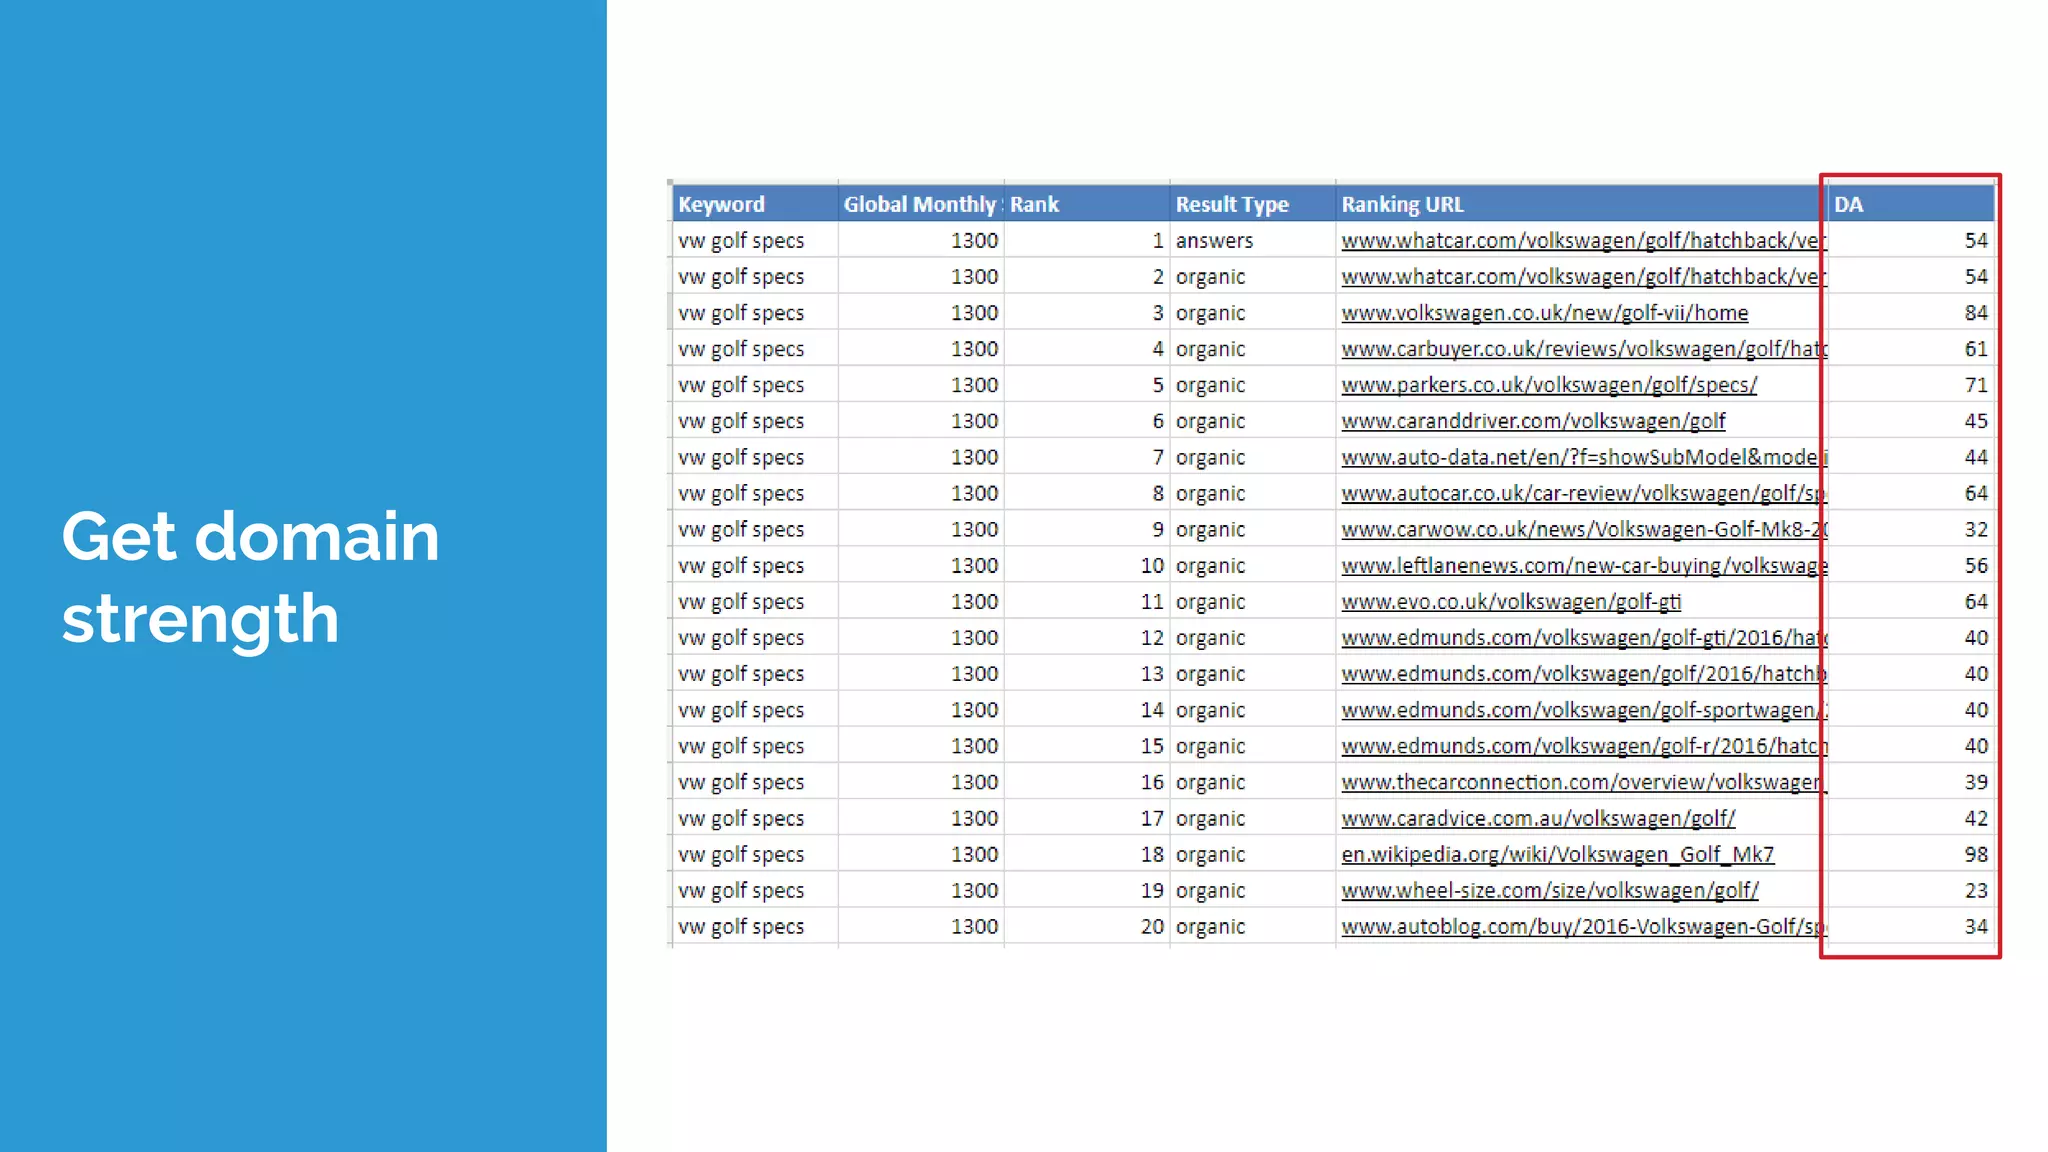Select the DA value 45 cell
This screenshot has height=1152, width=2048.
(1911, 421)
